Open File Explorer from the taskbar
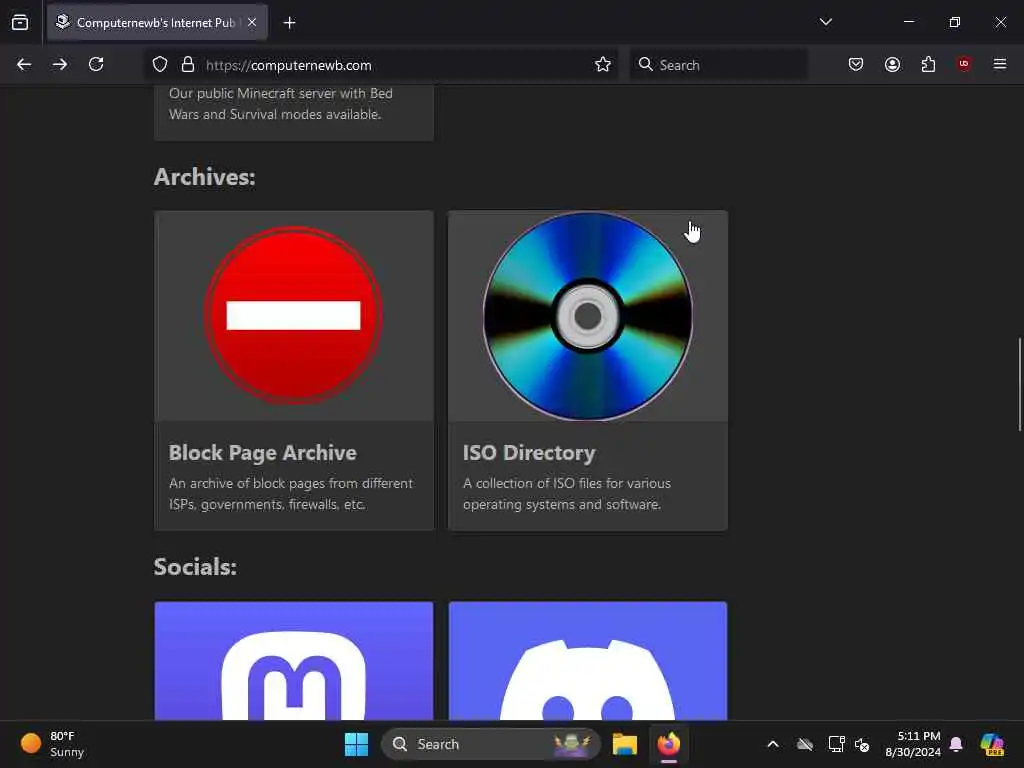 pyautogui.click(x=624, y=744)
